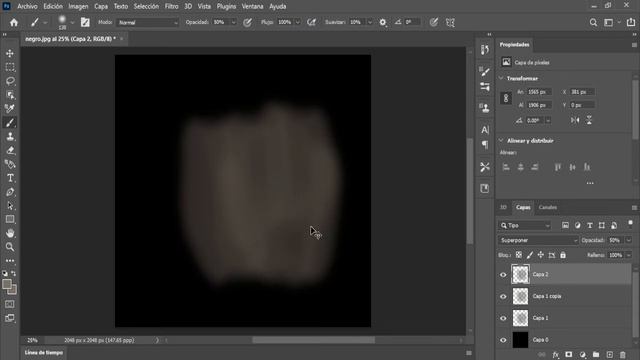Viewport: 640px width, 360px height.
Task: Switch to the Canales tab
Action: pos(547,207)
